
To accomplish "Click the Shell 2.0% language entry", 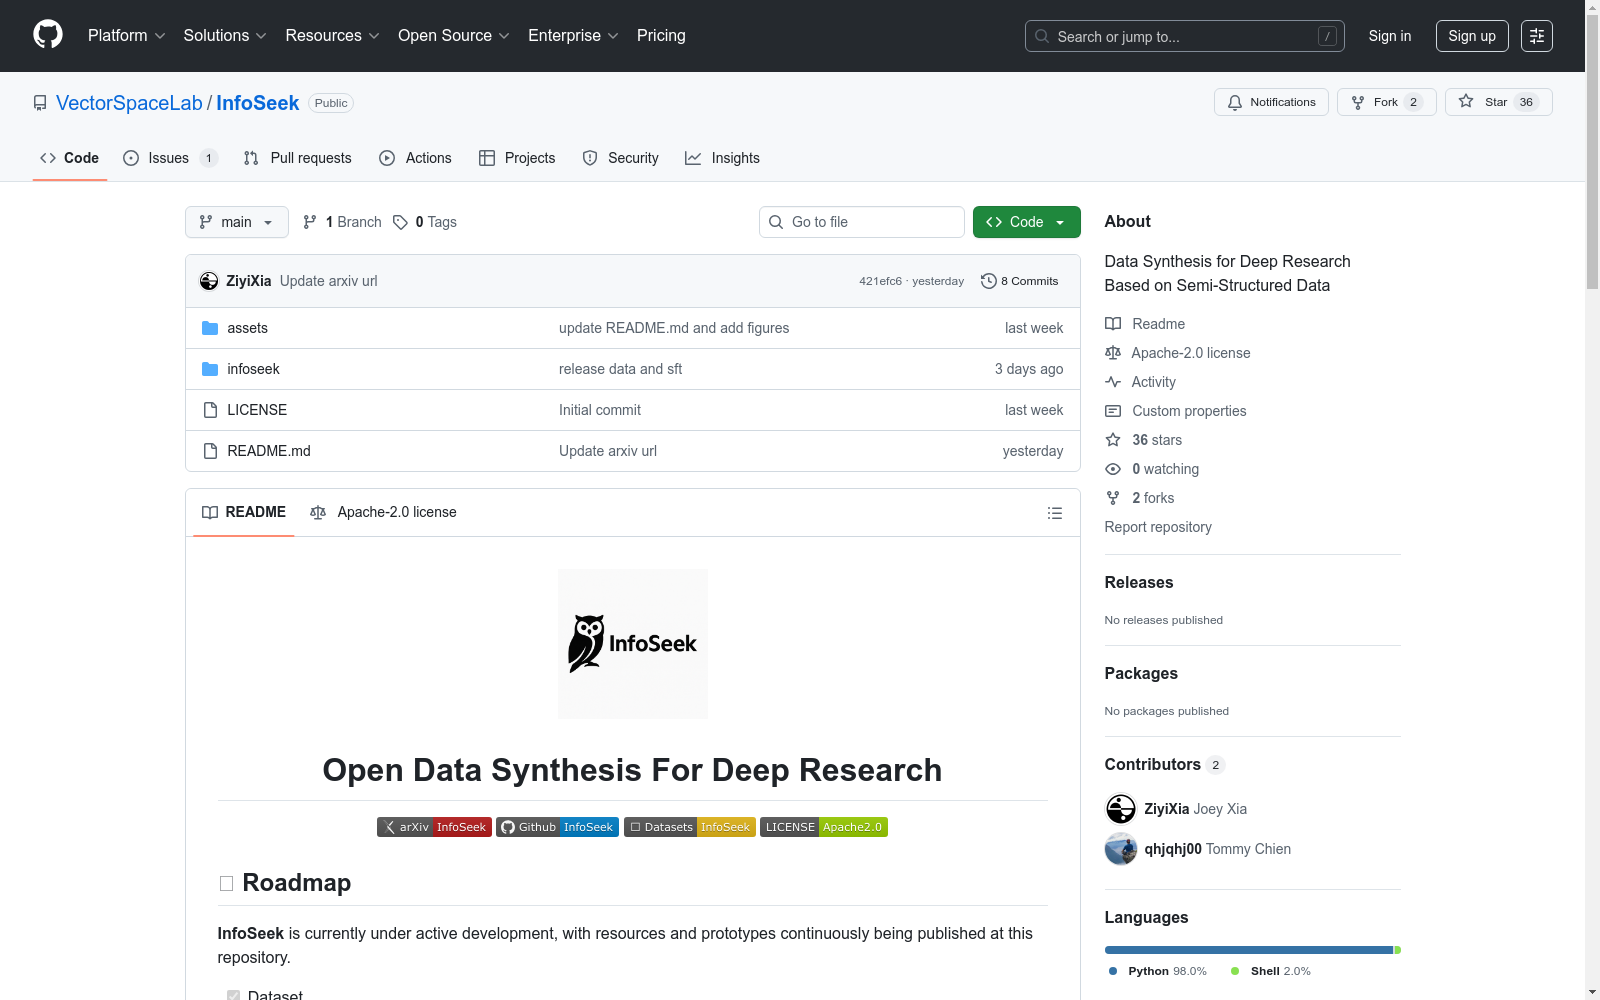I will [x=1270, y=971].
